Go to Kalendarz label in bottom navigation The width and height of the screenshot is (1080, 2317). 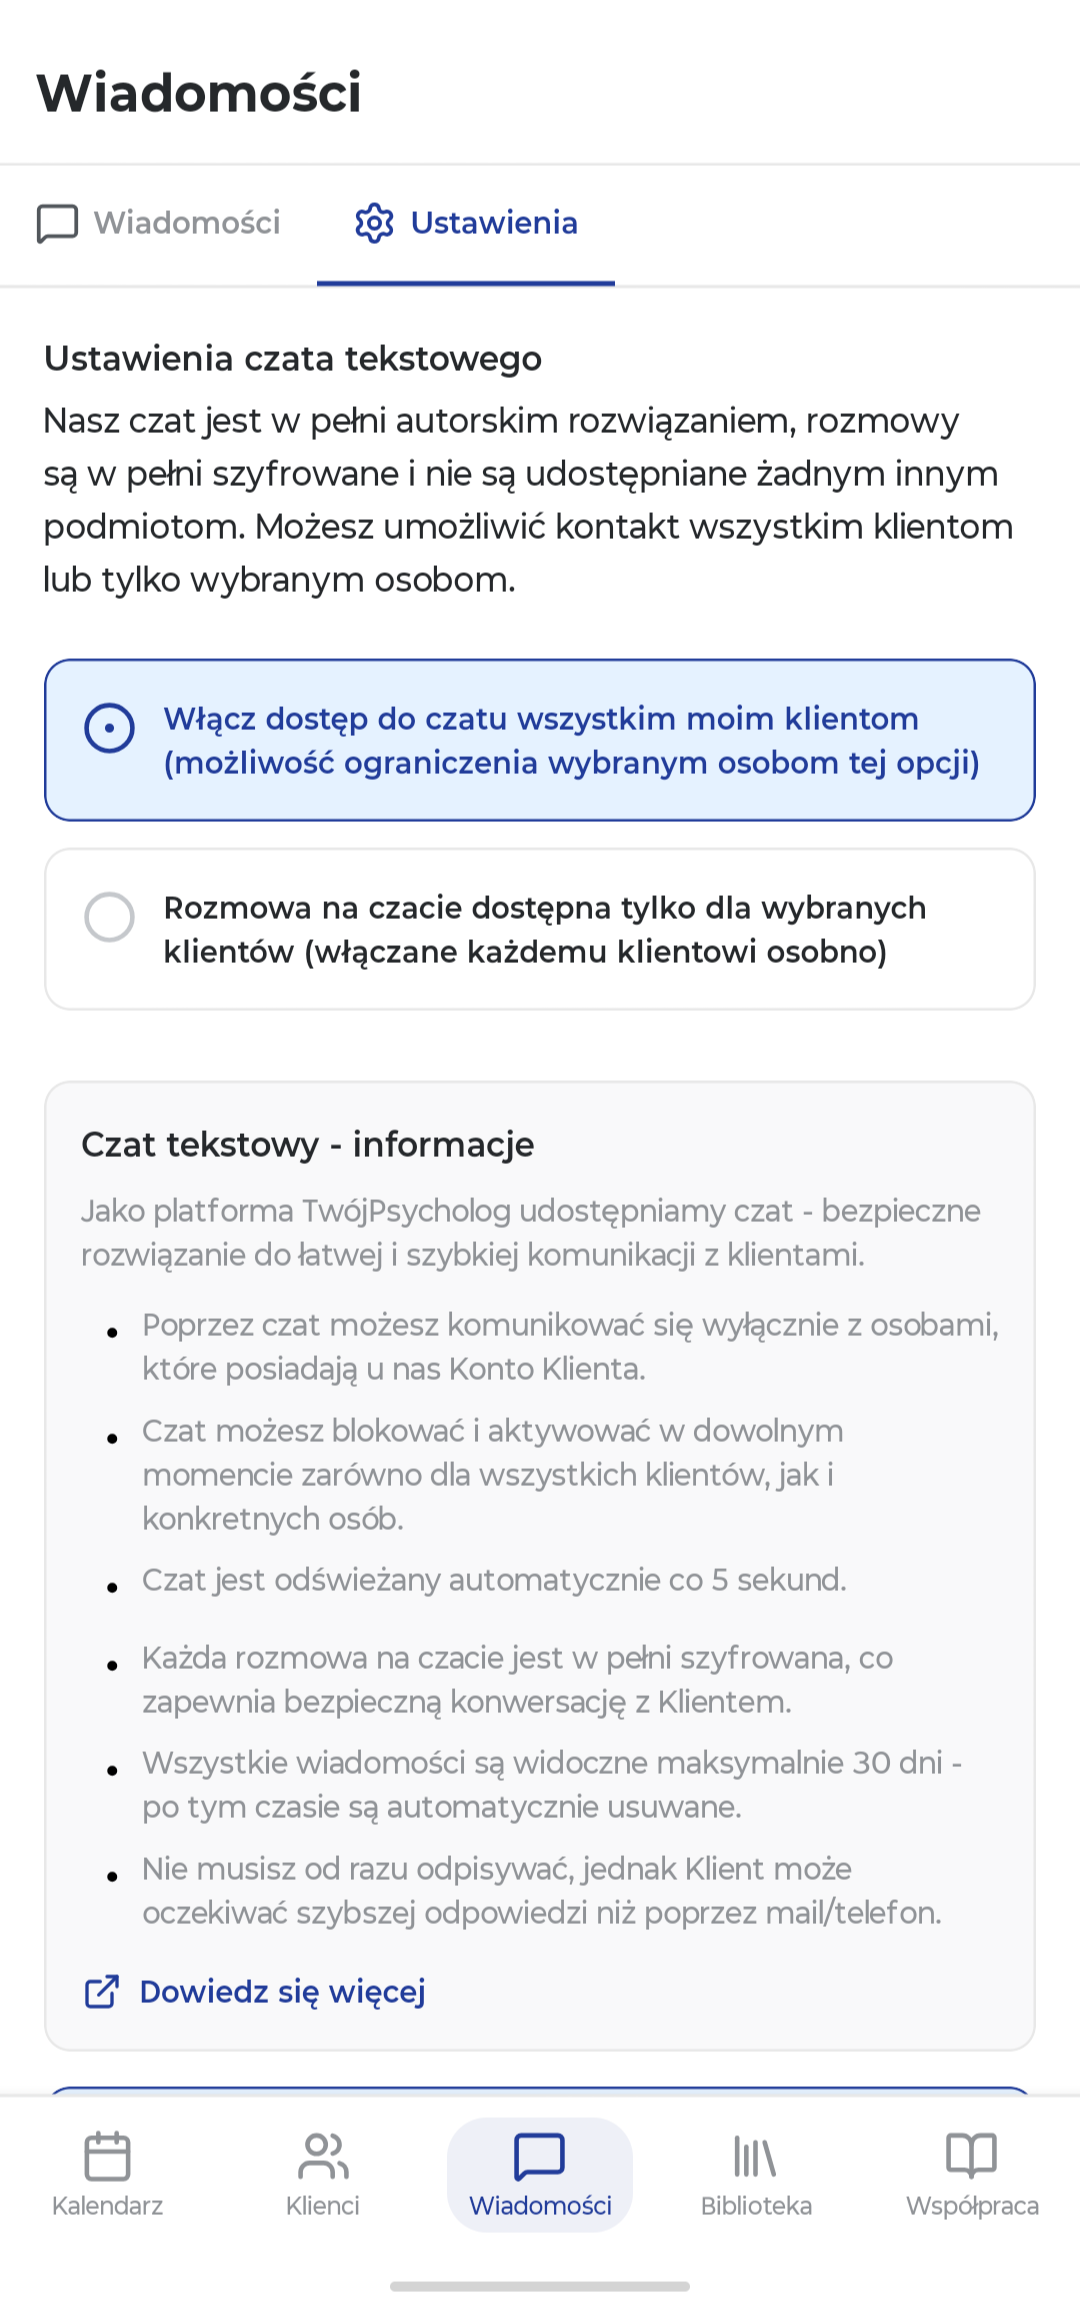click(107, 2205)
